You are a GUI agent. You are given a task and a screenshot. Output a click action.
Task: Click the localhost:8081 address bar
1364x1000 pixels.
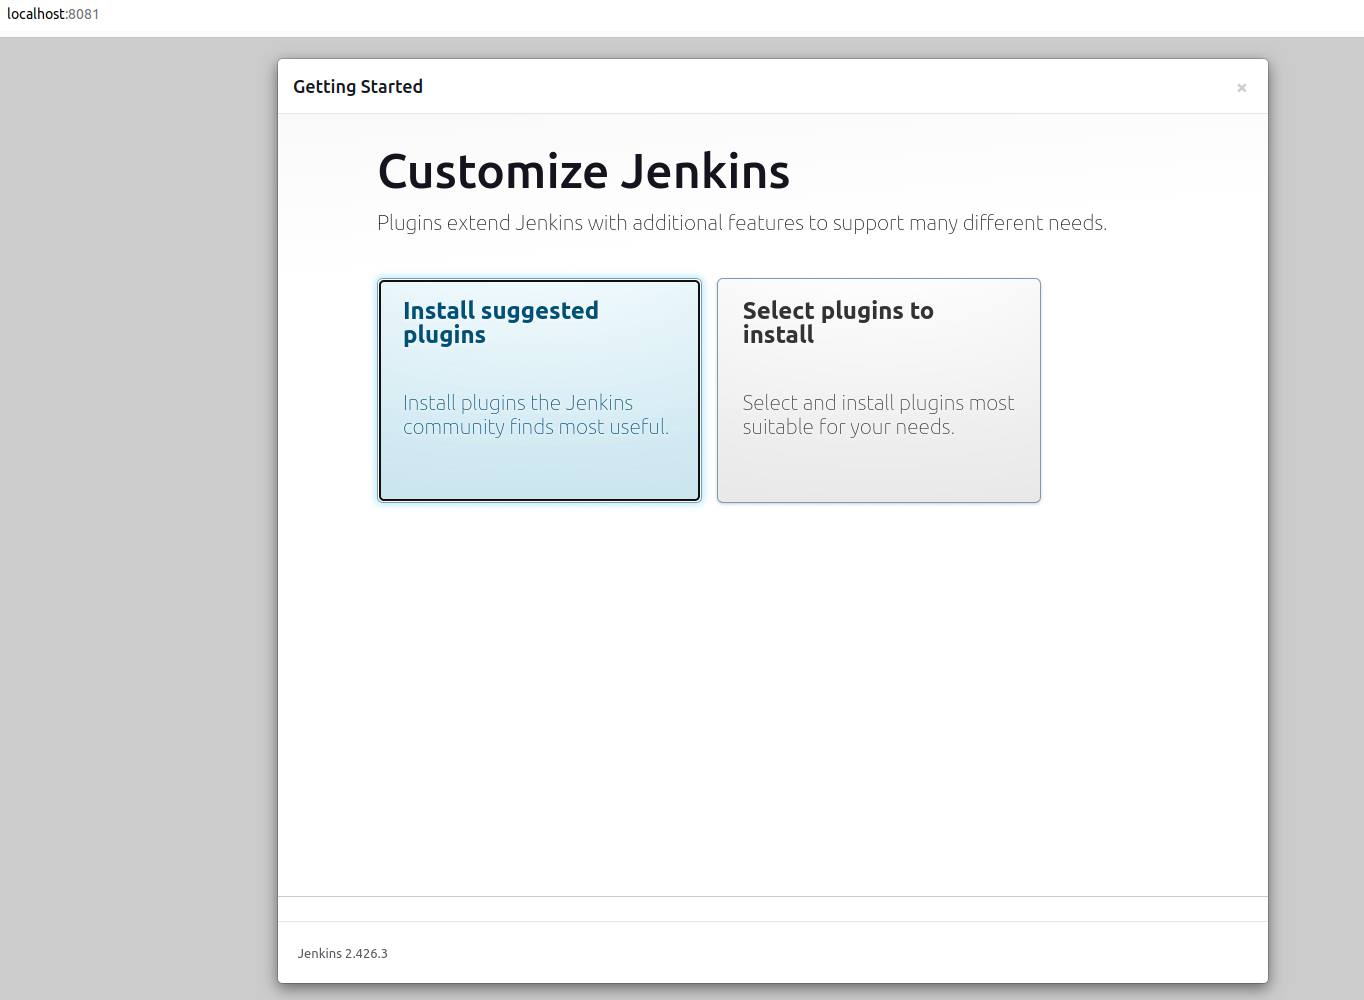click(52, 14)
